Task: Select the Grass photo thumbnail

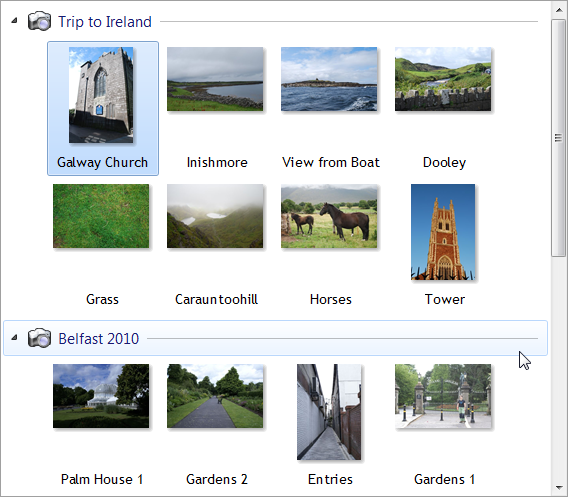Action: 101,216
